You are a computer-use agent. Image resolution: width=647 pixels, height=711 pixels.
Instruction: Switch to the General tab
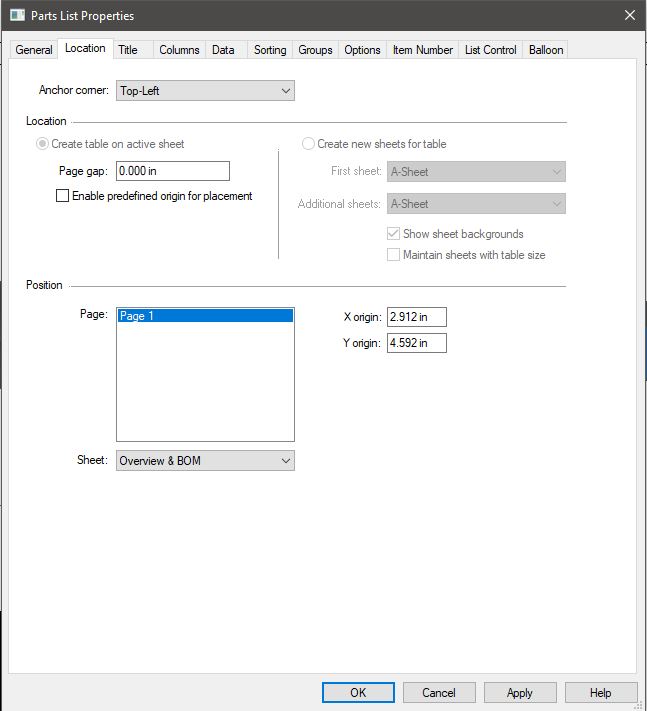(34, 50)
